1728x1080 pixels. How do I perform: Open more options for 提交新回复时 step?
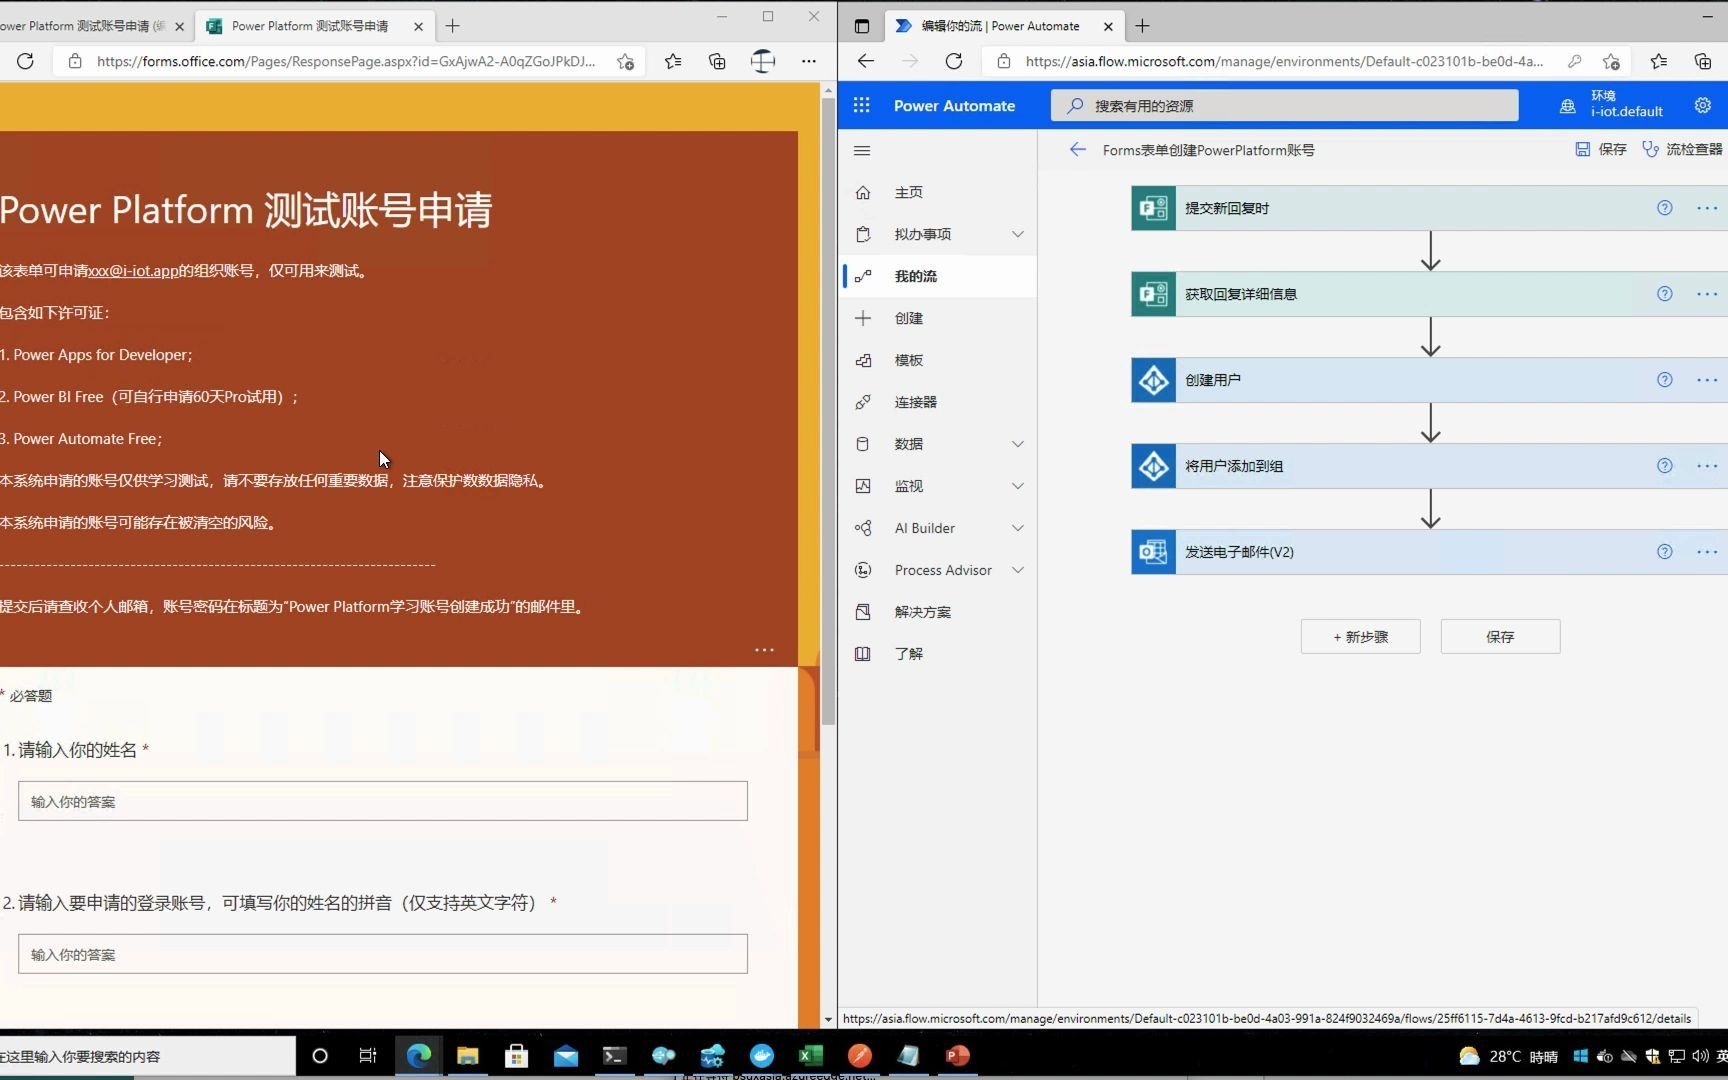pyautogui.click(x=1707, y=208)
